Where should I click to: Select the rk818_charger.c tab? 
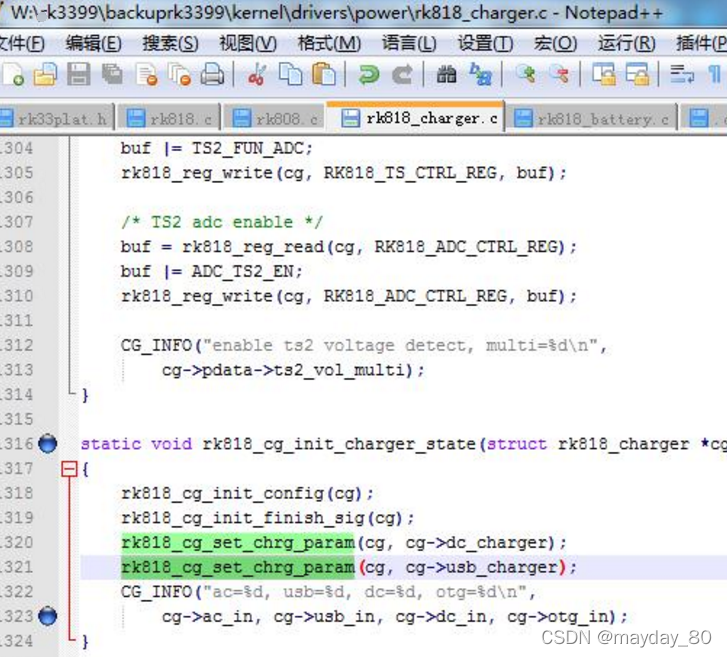[x=416, y=118]
